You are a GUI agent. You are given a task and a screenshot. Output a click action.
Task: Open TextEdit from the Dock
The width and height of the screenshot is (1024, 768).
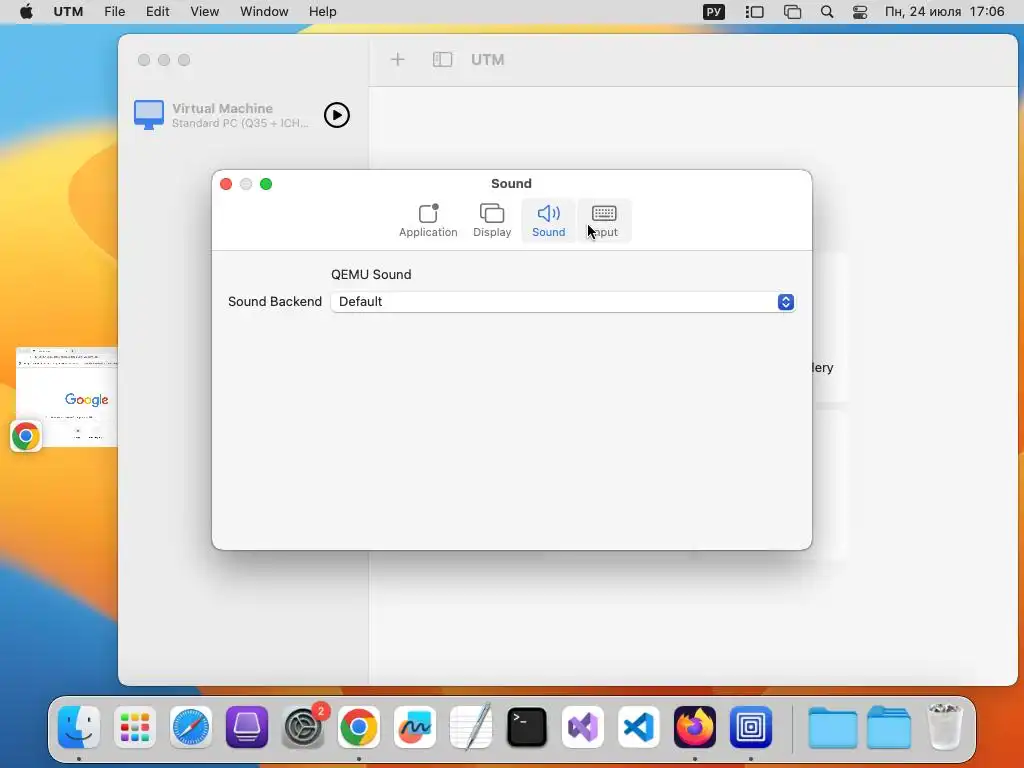click(471, 727)
